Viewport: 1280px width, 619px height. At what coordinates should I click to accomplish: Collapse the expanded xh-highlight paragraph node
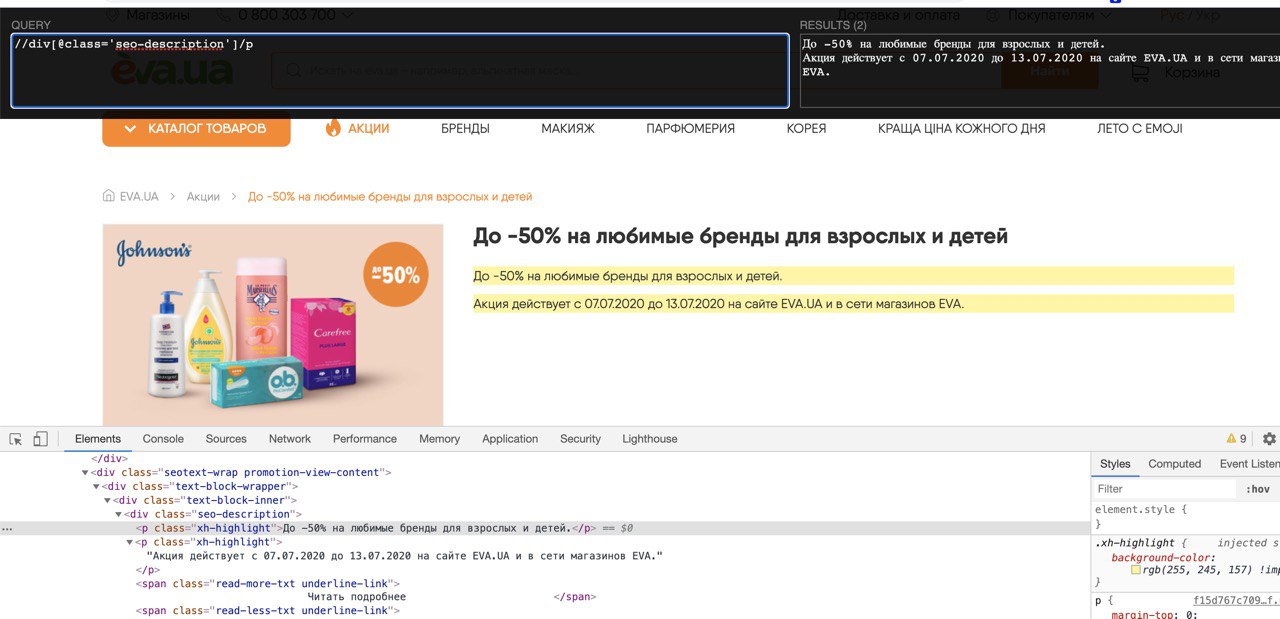(129, 542)
